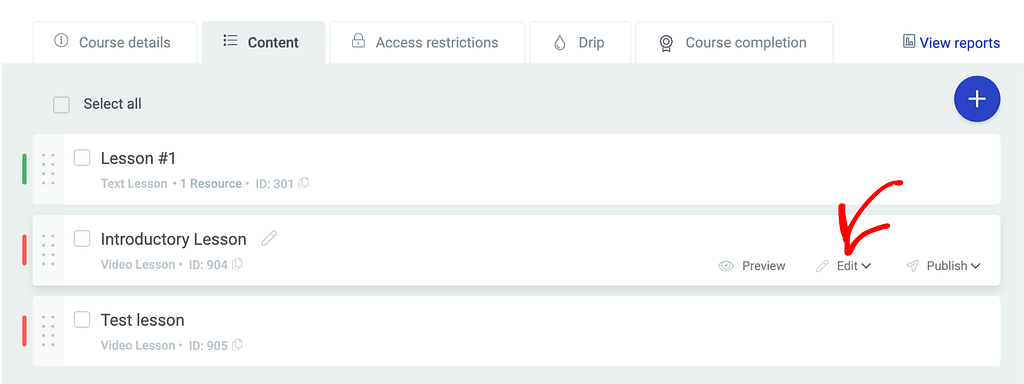The height and width of the screenshot is (384, 1024).
Task: Copy ID 904 using the copy icon
Action: tap(237, 264)
